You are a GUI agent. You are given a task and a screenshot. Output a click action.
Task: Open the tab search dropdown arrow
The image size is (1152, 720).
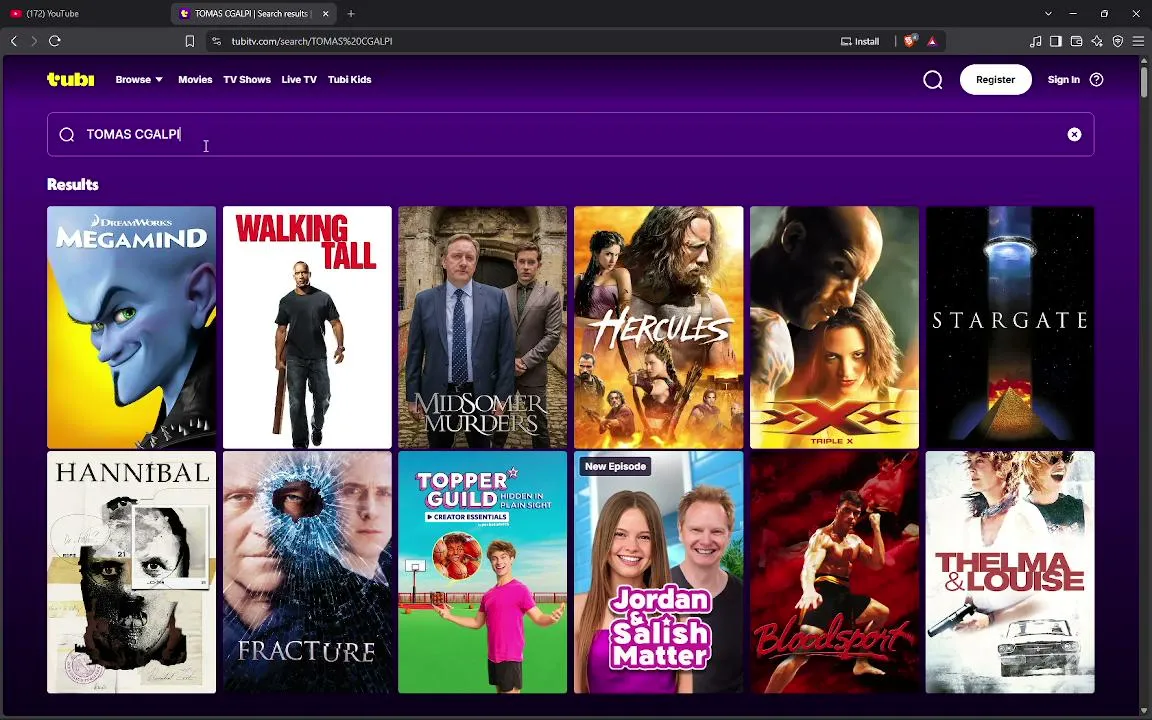pyautogui.click(x=1048, y=13)
